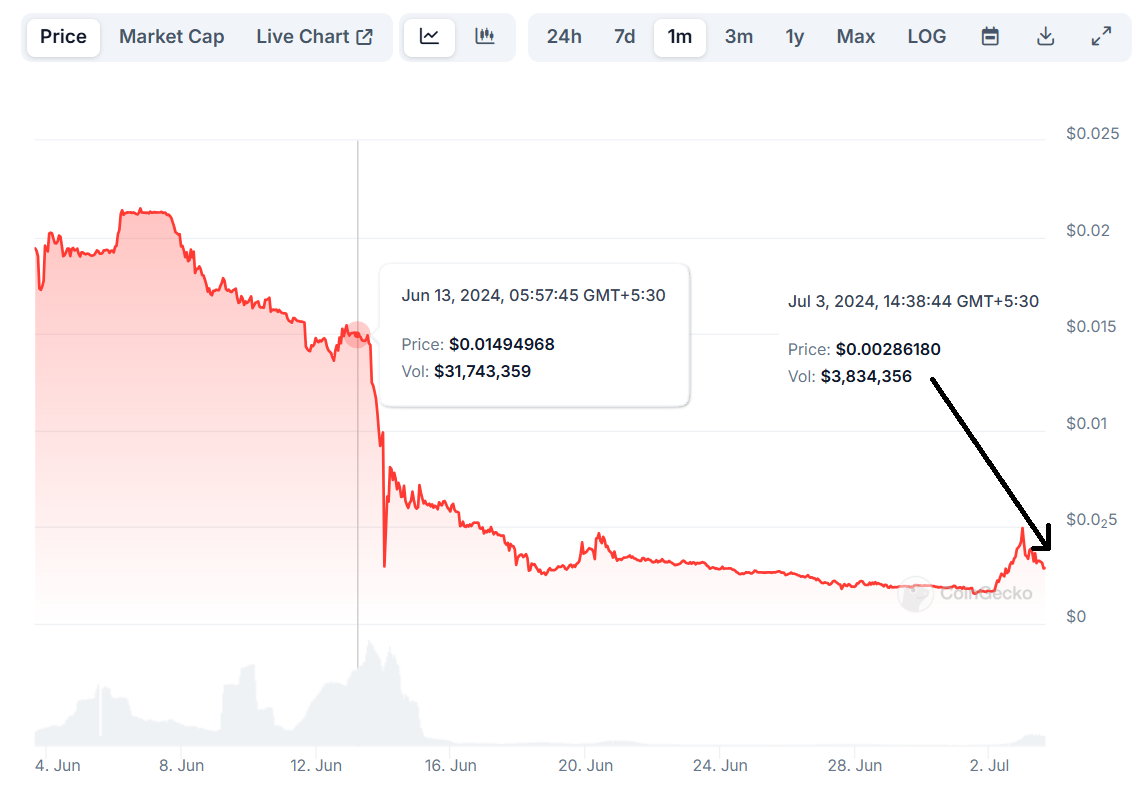Open the Live Chart link
The height and width of the screenshot is (788, 1146).
tap(314, 37)
